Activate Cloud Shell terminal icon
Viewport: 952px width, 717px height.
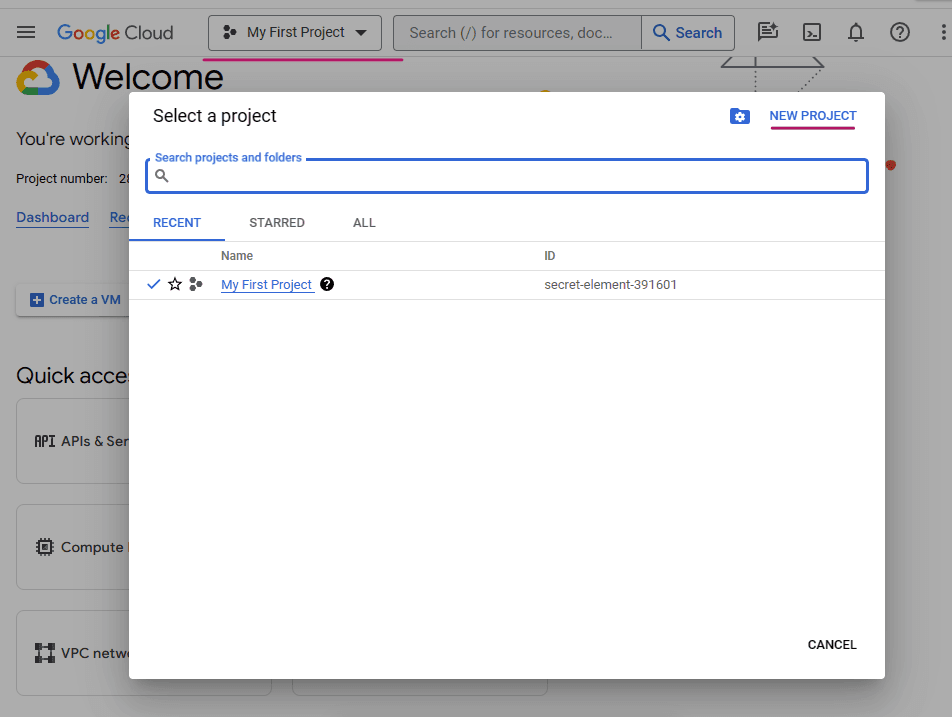[x=812, y=32]
